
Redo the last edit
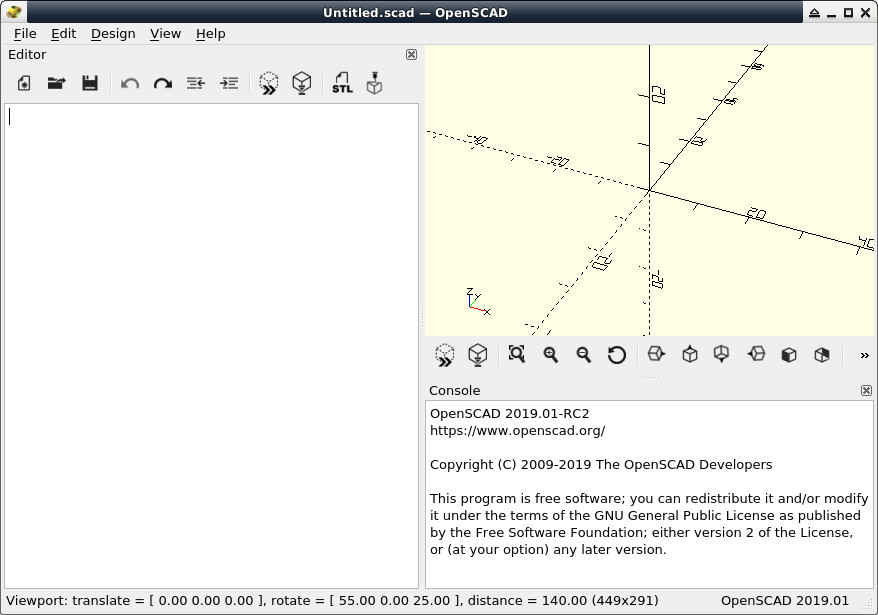163,84
